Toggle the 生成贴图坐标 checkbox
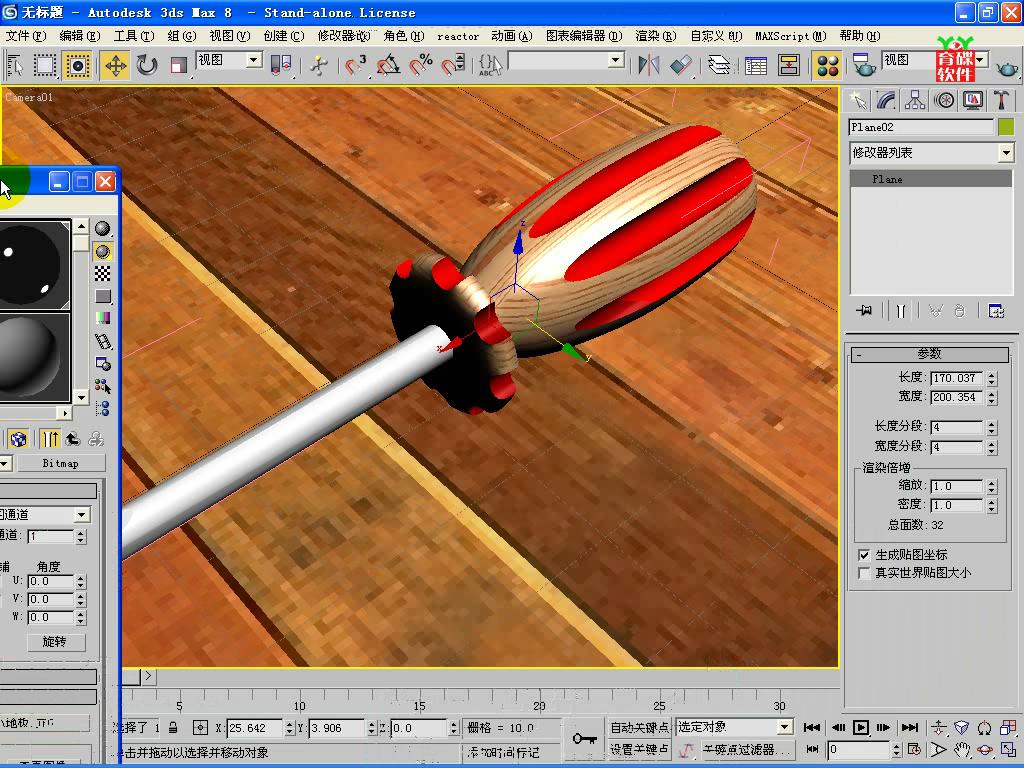Screen dimensions: 1024x768 point(864,555)
